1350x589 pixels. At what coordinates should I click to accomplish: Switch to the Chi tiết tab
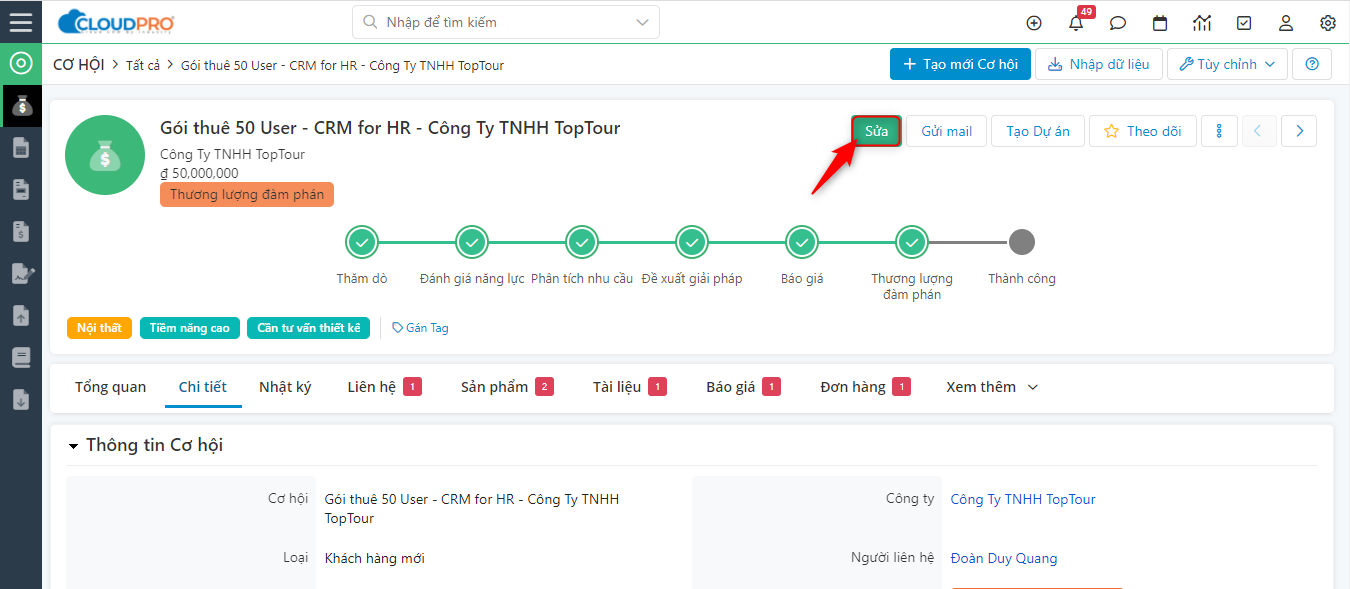tap(203, 387)
